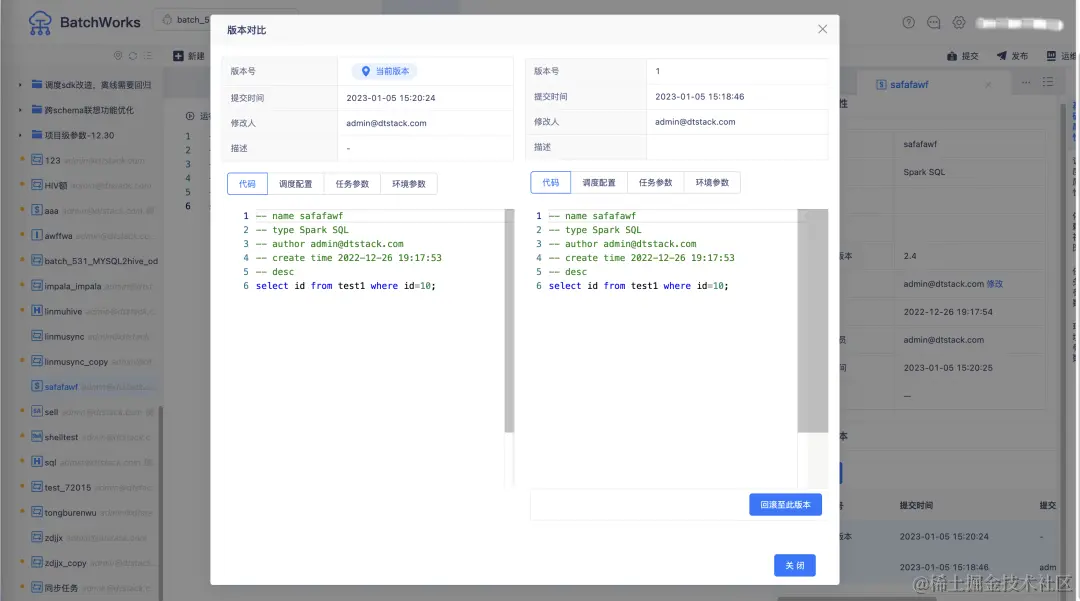Screen dimensions: 1080x601
Task: Switch to the safafawf editor tab
Action: (x=909, y=85)
